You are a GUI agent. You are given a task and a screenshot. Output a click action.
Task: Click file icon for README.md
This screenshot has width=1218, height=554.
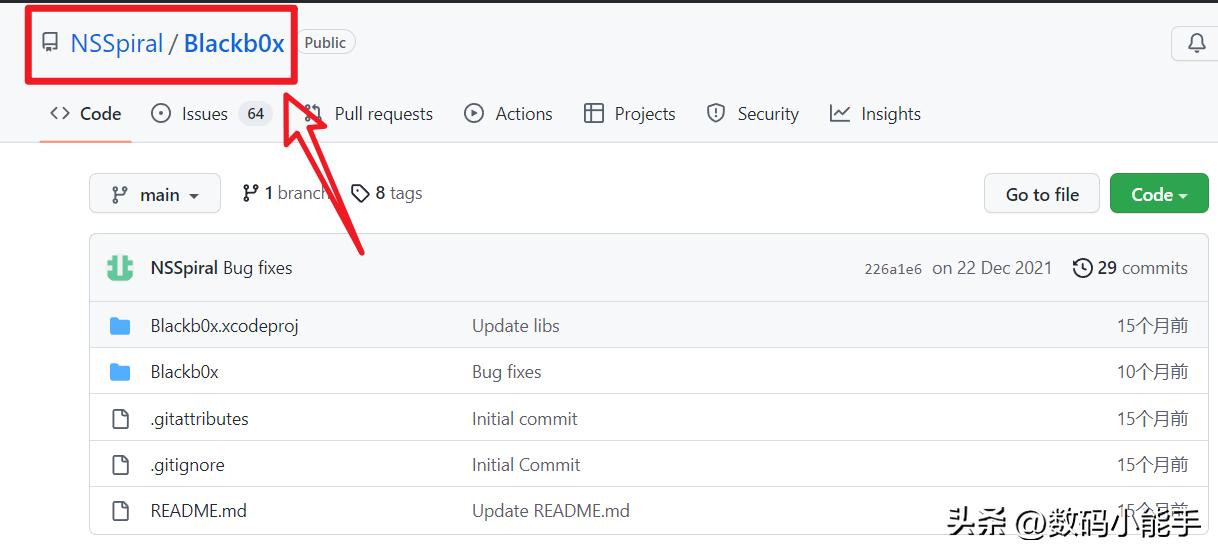(x=120, y=511)
